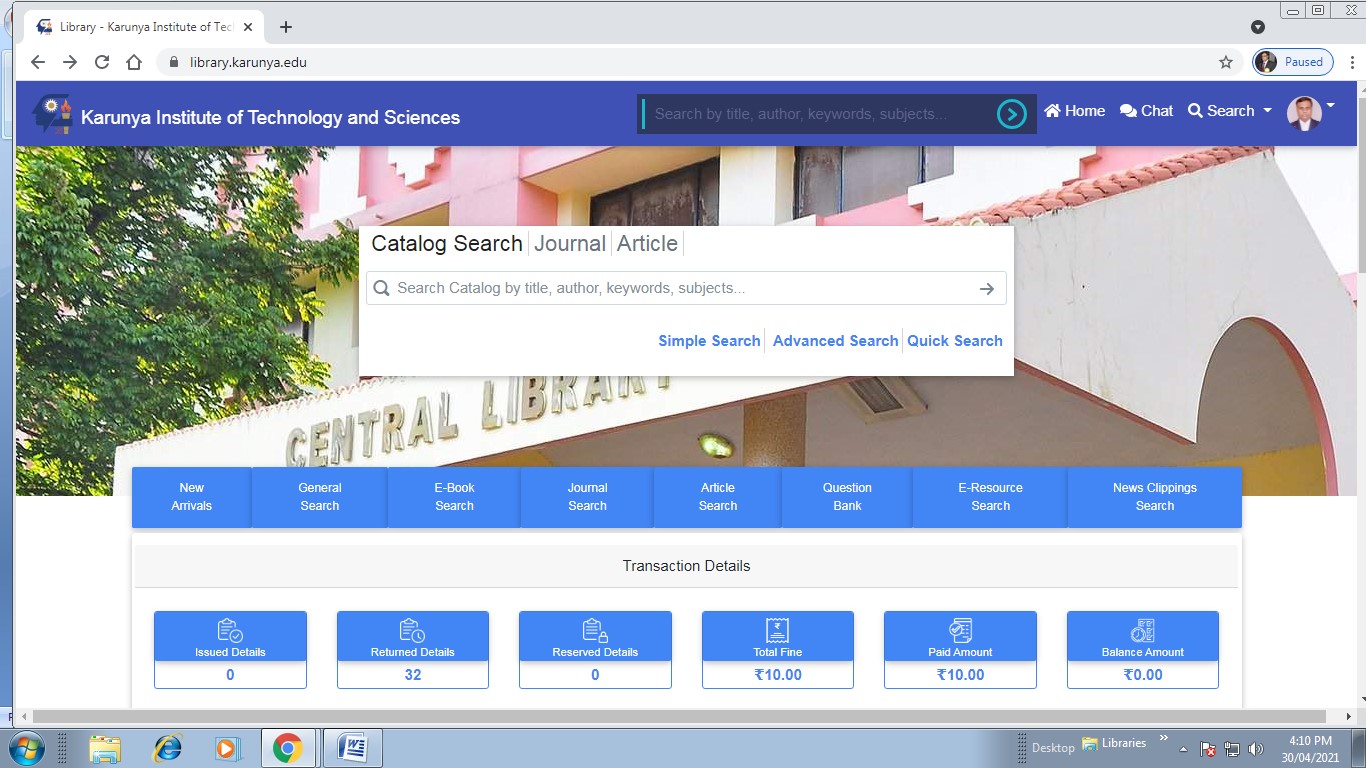The image size is (1366, 768).
Task: Open New Arrivals menu button
Action: coord(191,497)
